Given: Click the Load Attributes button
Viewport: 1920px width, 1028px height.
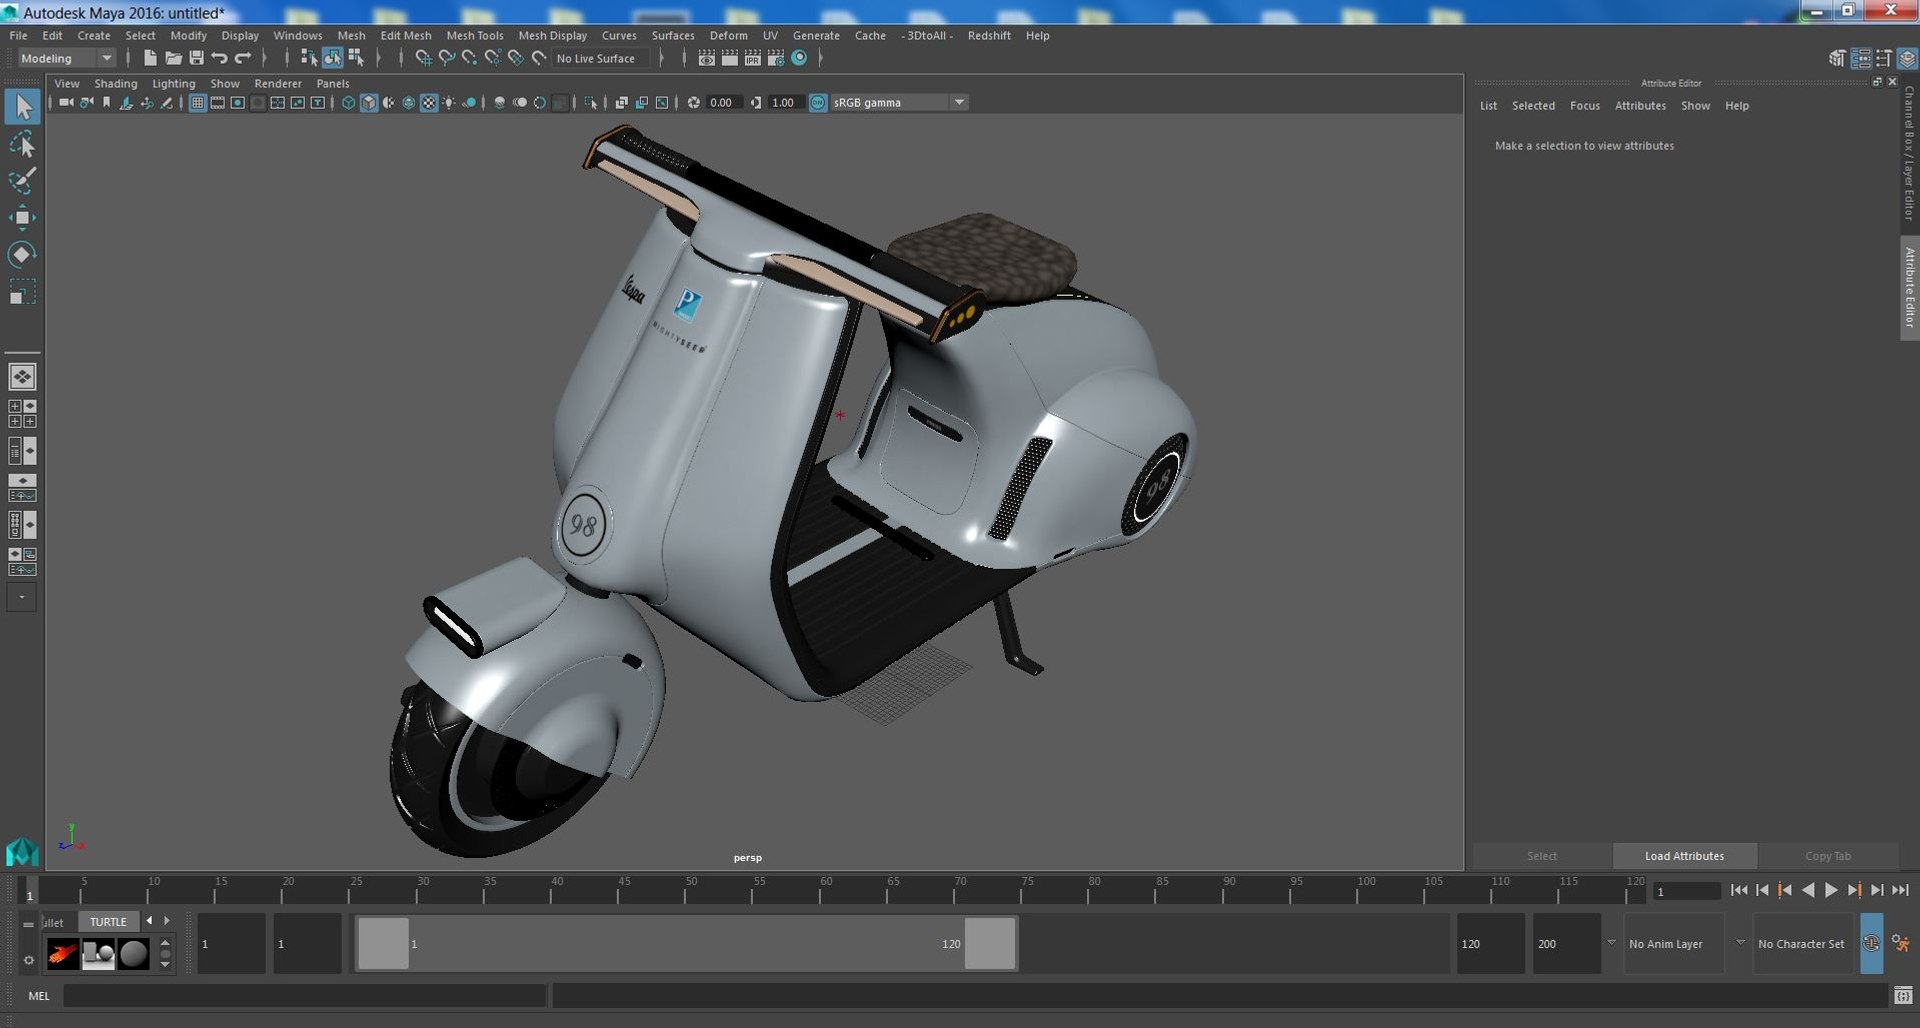Looking at the screenshot, I should [x=1684, y=856].
